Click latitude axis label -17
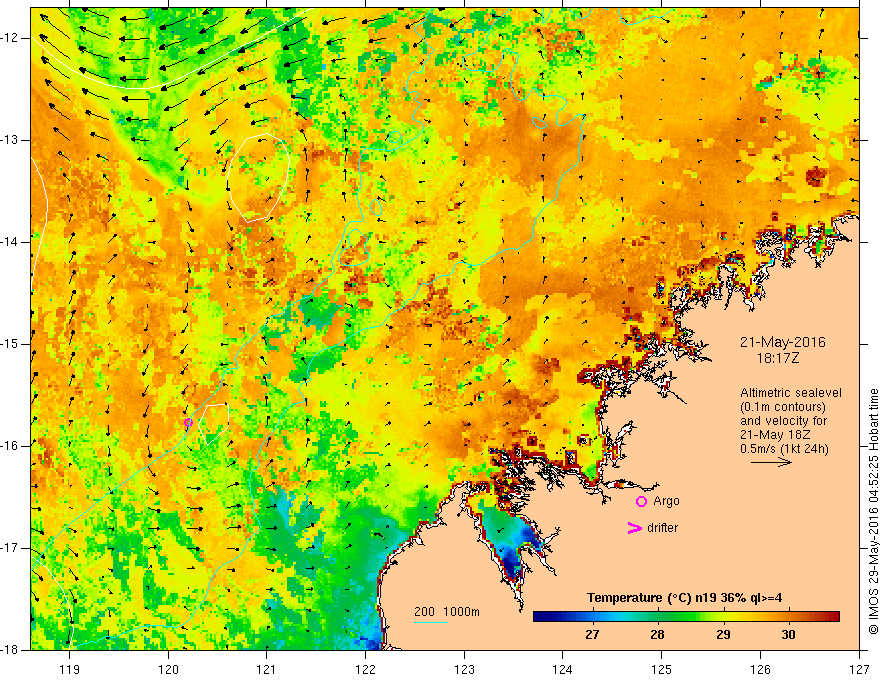880x680 pixels. click(11, 548)
